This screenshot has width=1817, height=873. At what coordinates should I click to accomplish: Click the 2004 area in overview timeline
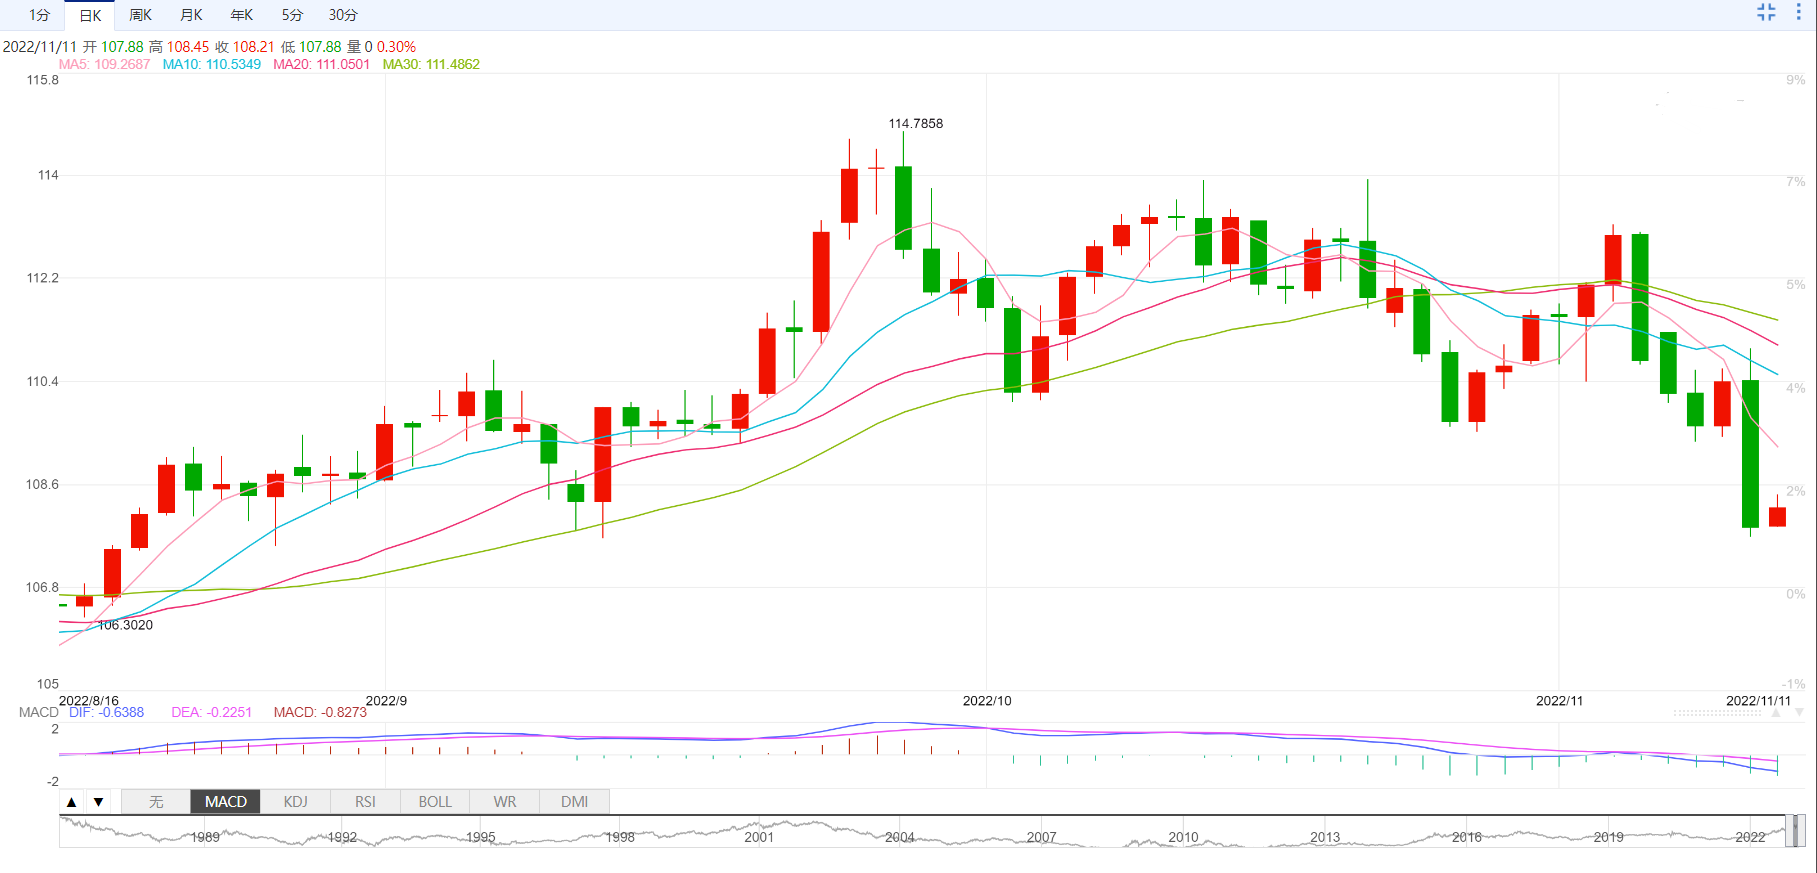900,837
